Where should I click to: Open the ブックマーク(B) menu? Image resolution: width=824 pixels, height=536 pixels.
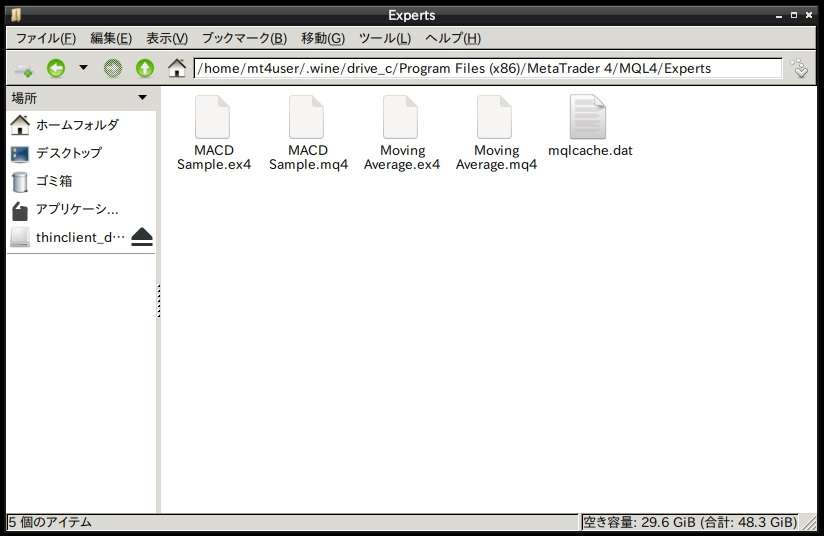244,38
